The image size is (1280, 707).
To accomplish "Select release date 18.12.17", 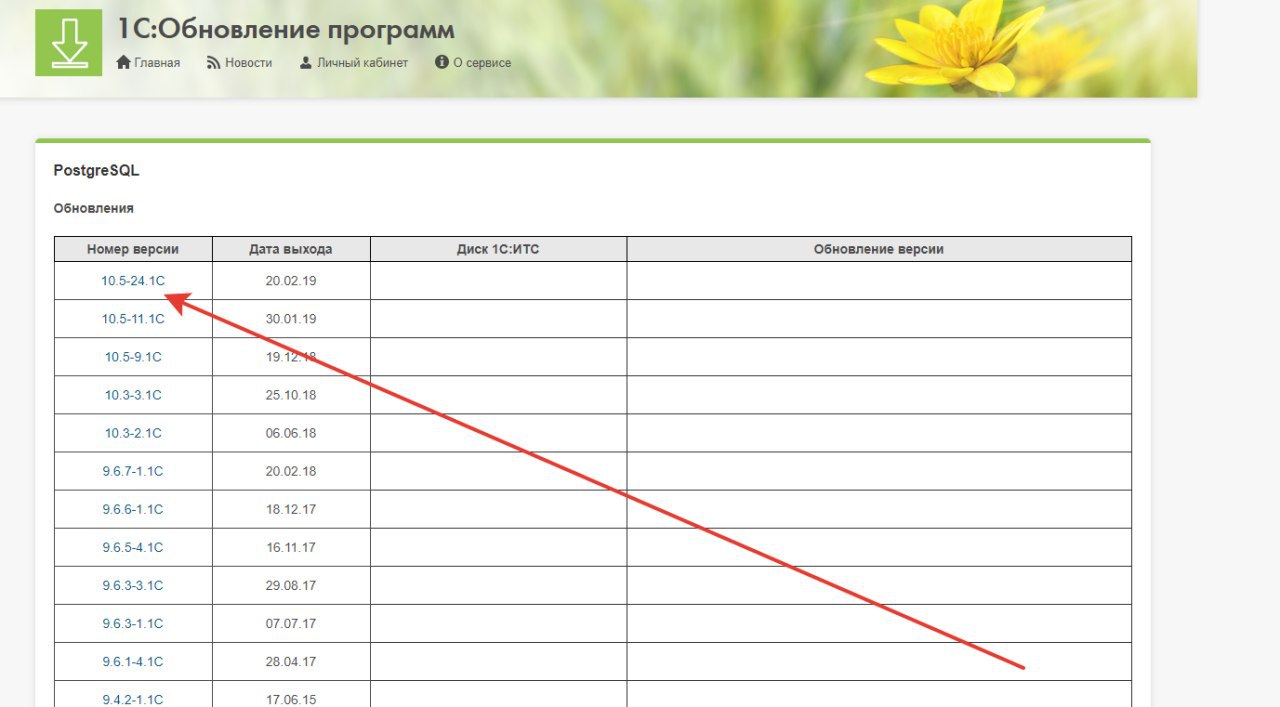I will pyautogui.click(x=291, y=509).
